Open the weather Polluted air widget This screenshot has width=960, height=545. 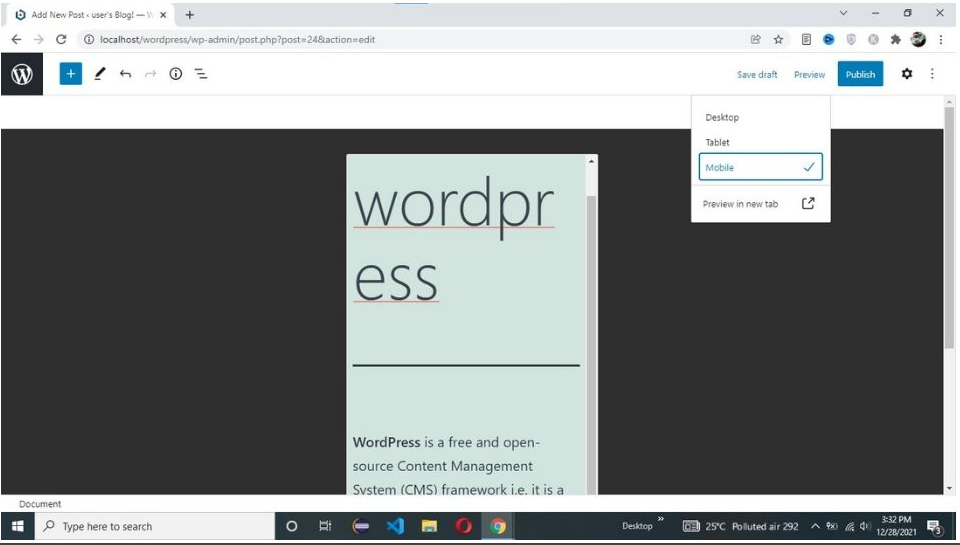740,526
